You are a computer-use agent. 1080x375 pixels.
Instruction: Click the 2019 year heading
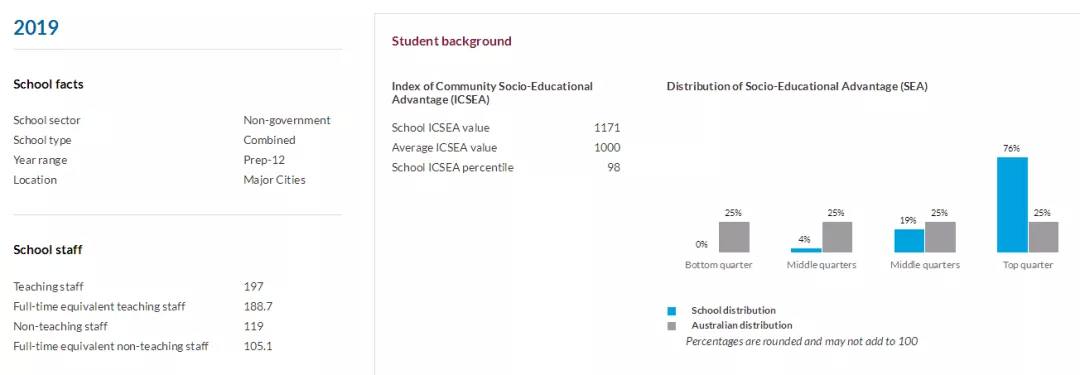[36, 28]
